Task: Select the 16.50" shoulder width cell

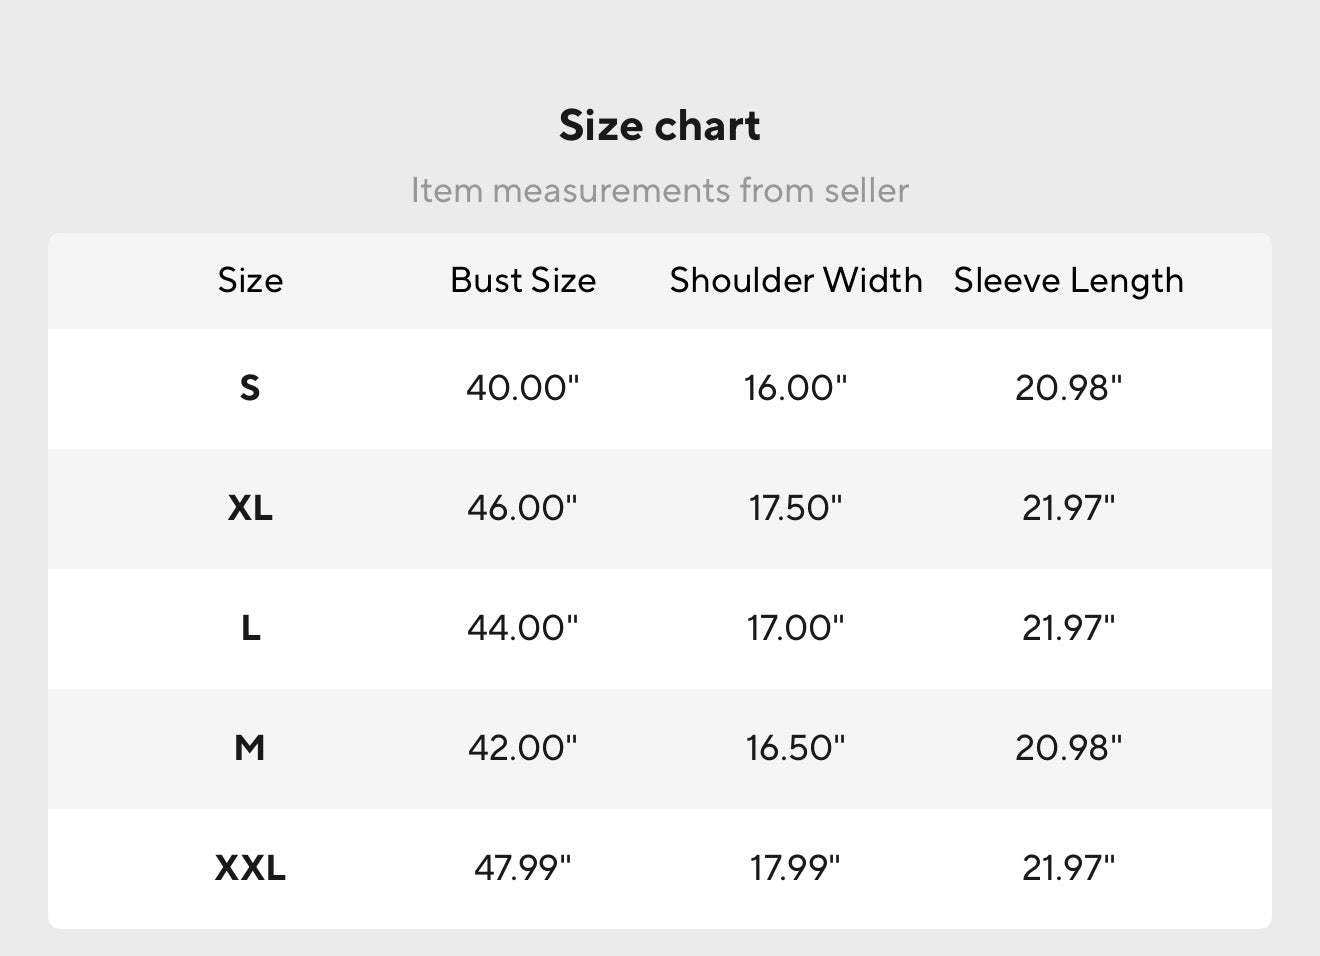Action: pyautogui.click(x=796, y=748)
